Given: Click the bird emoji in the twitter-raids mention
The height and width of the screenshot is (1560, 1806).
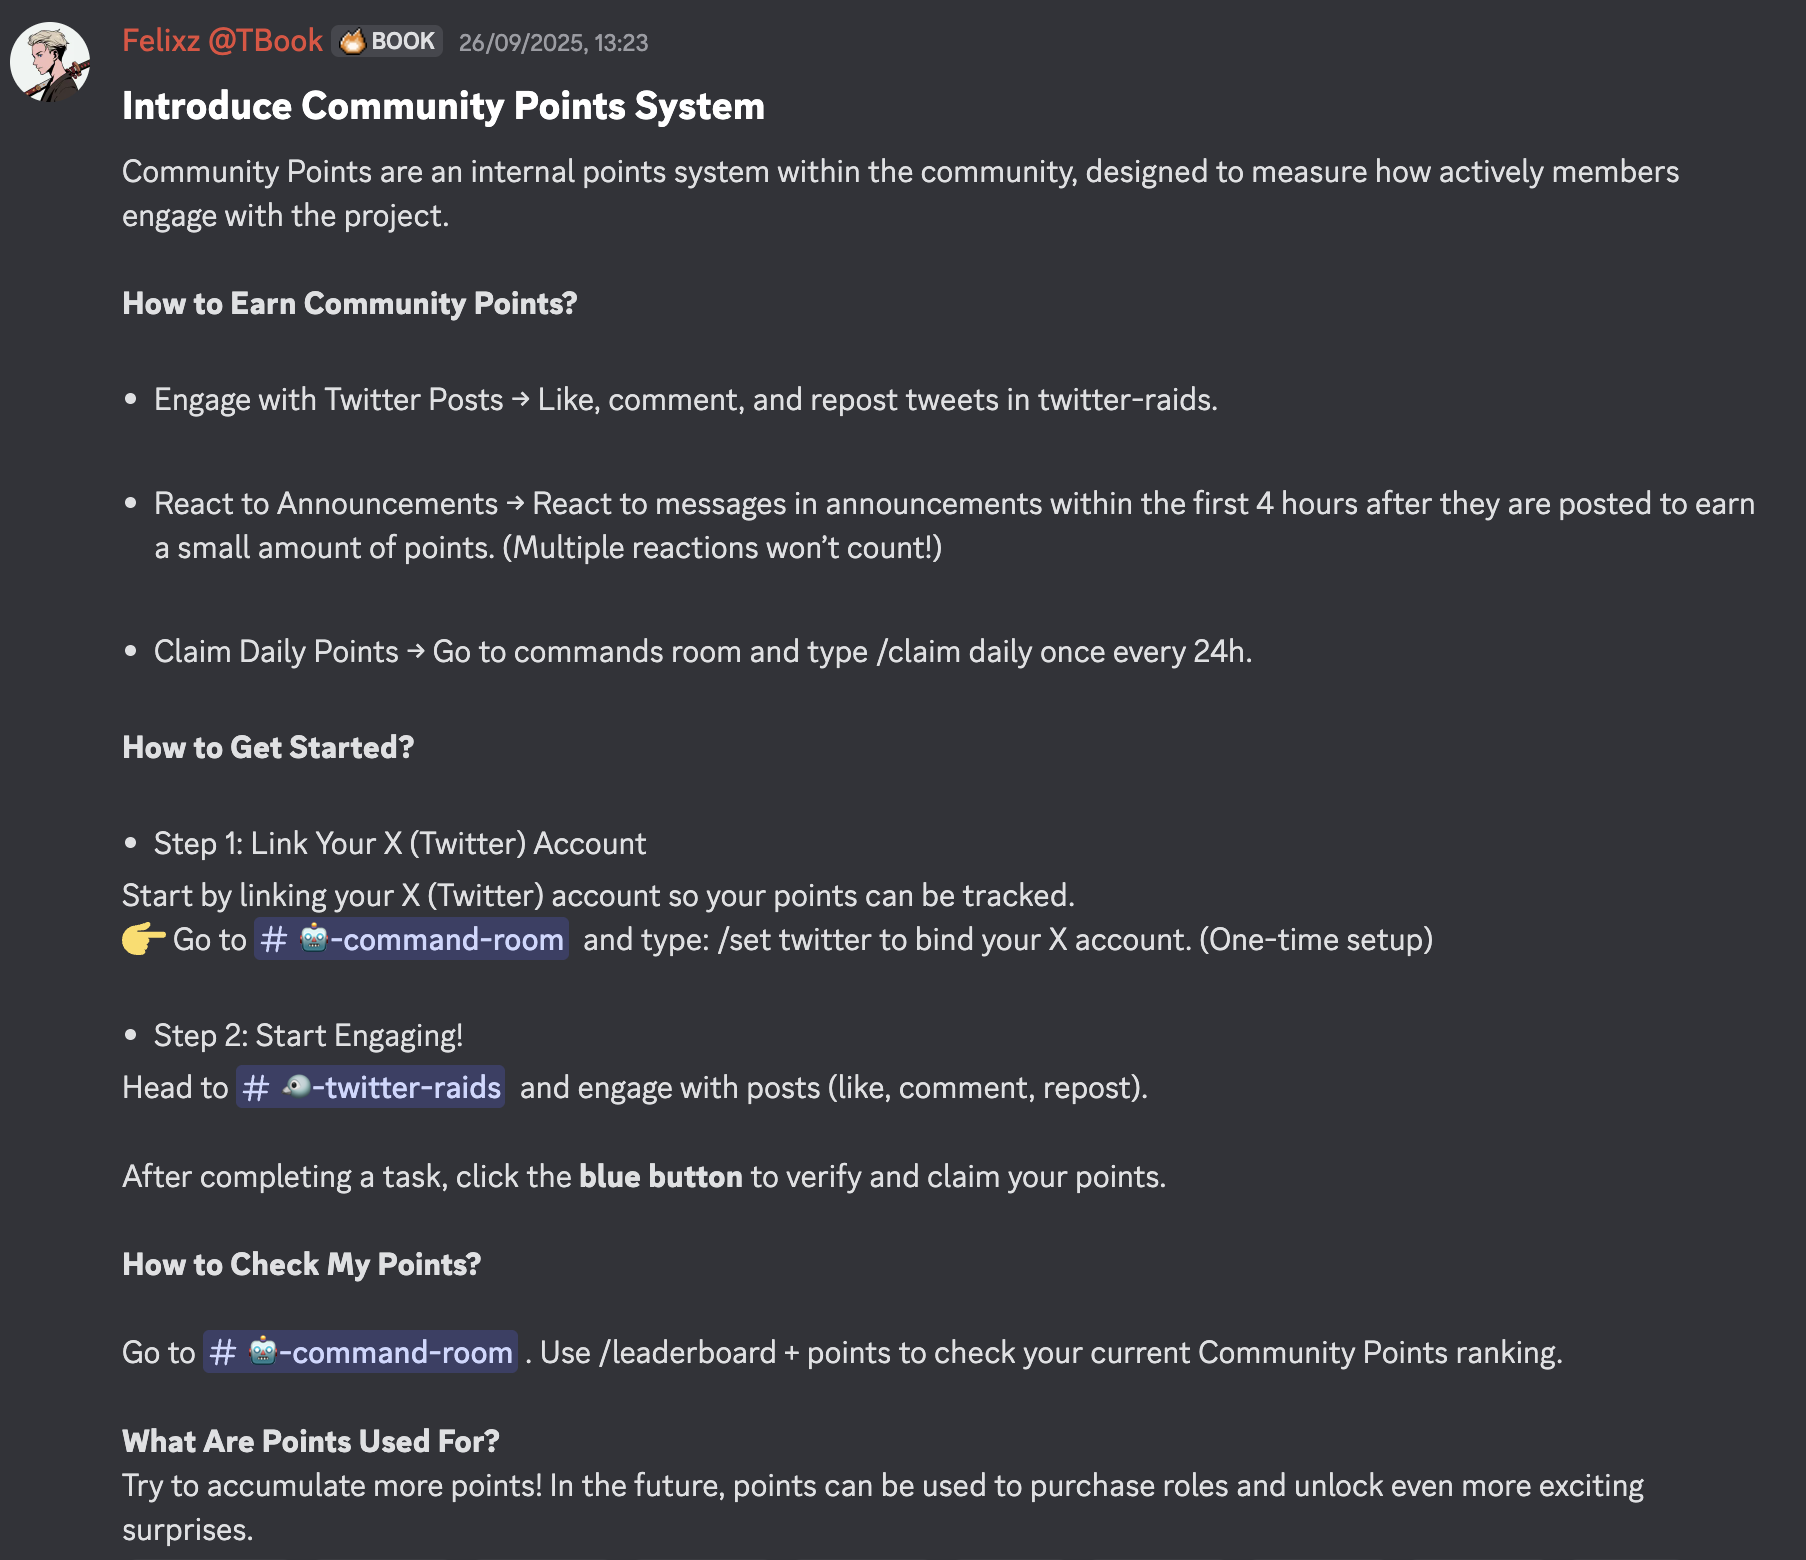Looking at the screenshot, I should (x=297, y=1086).
